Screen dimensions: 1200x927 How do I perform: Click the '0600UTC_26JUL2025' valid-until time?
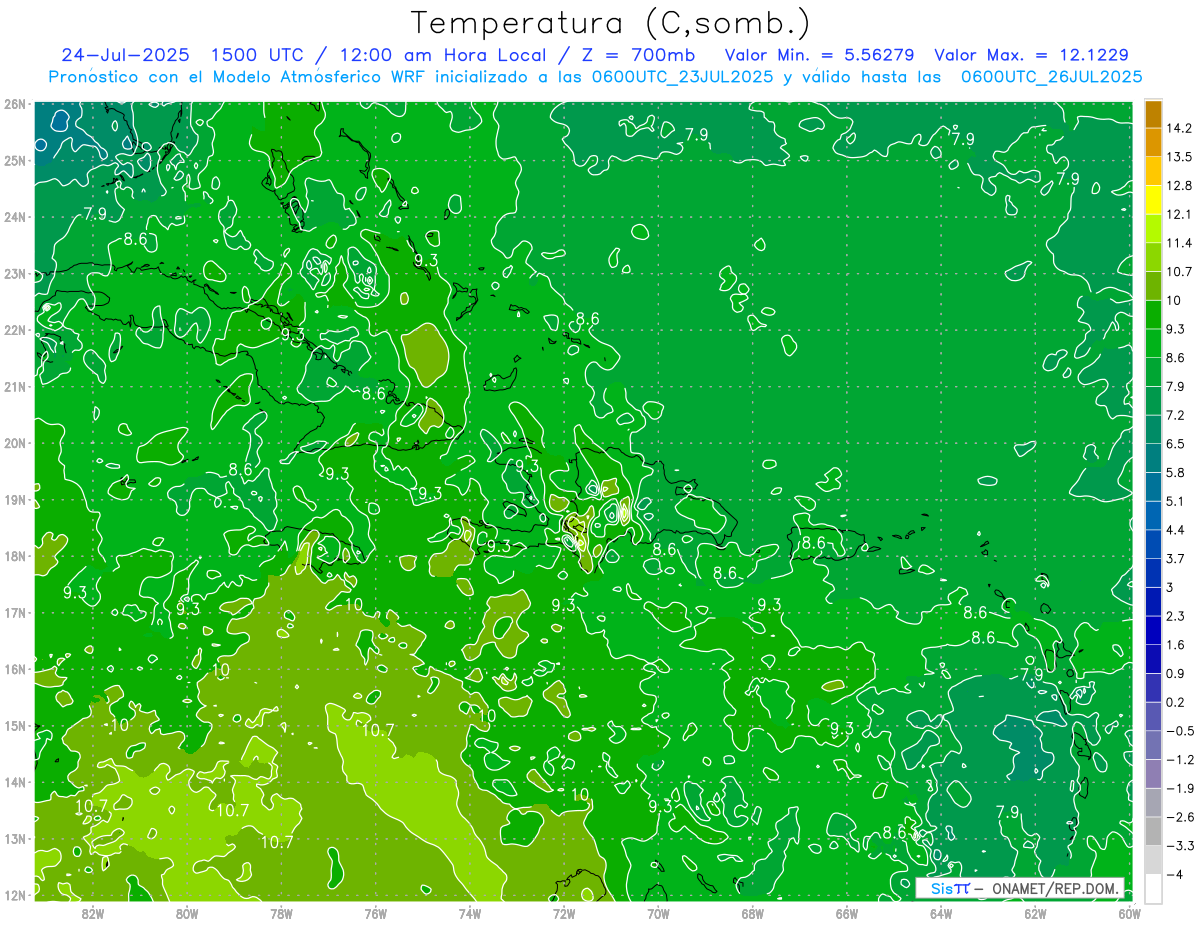point(1052,76)
